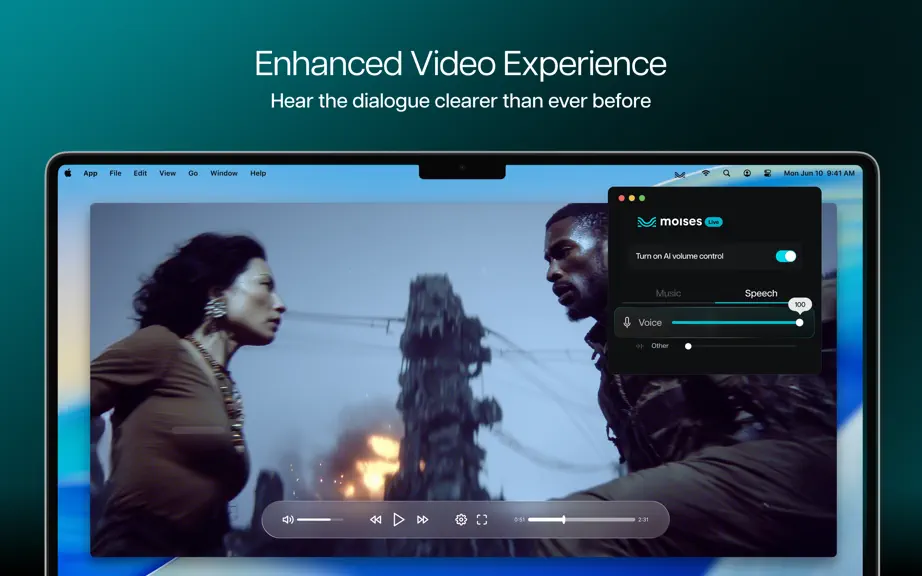Maximize the Moises panel with green button
Screen dimensions: 922x576
pyautogui.click(x=642, y=198)
